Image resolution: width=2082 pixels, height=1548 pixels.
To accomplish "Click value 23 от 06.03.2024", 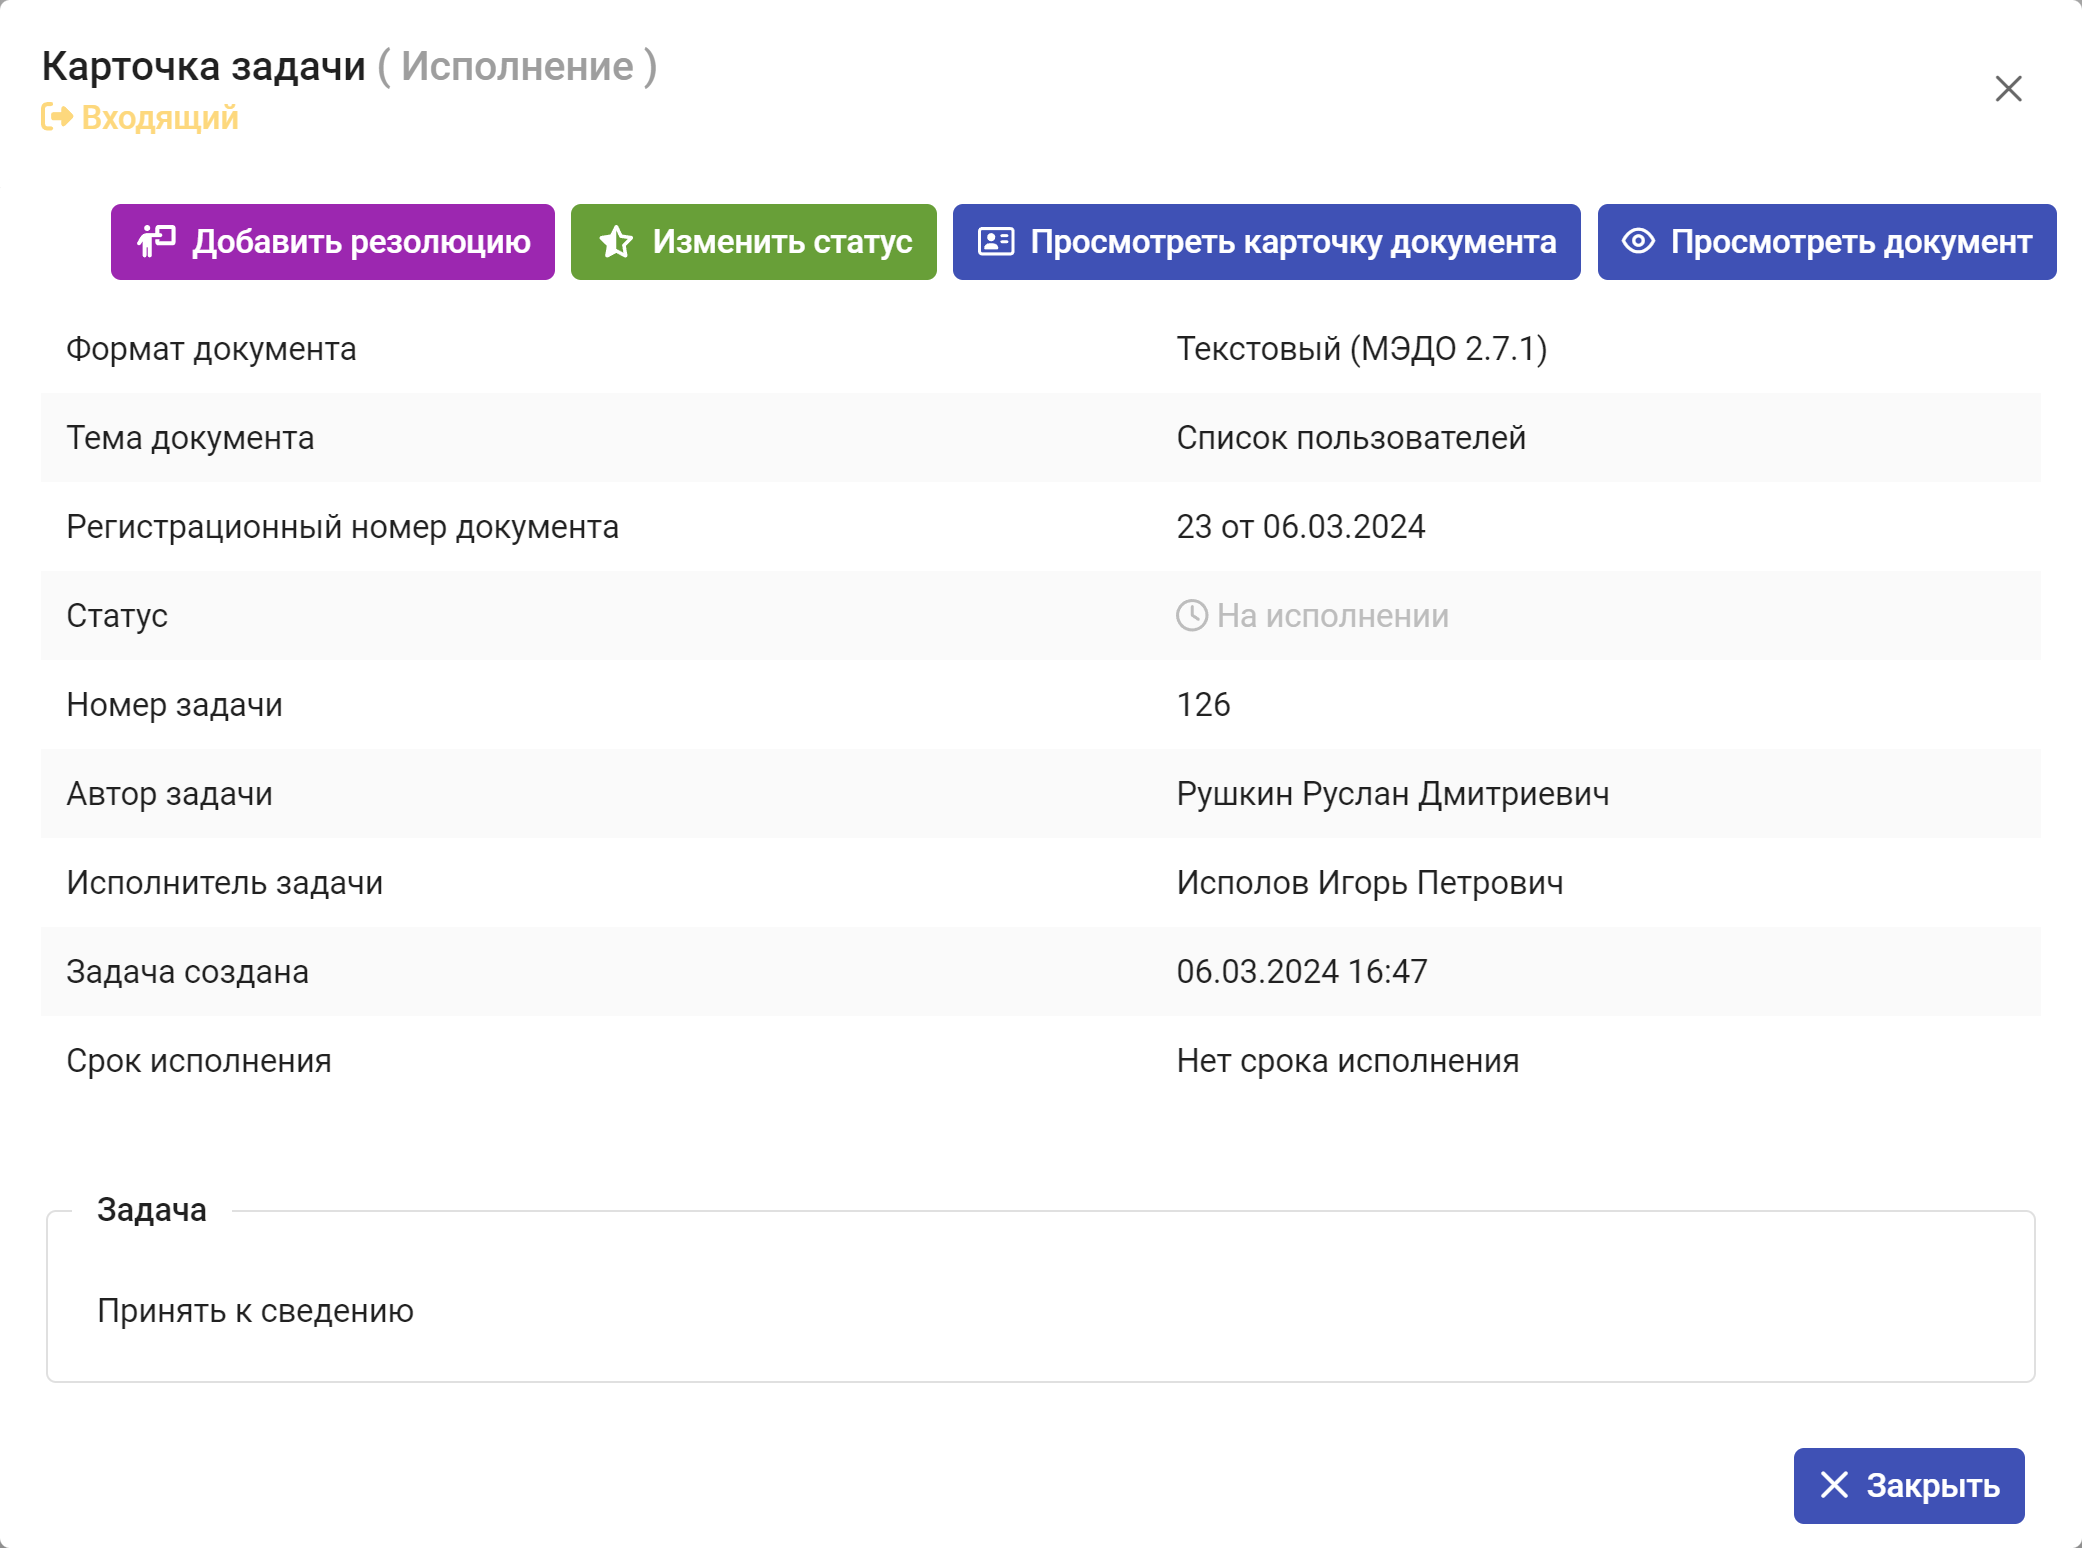I will point(1300,527).
